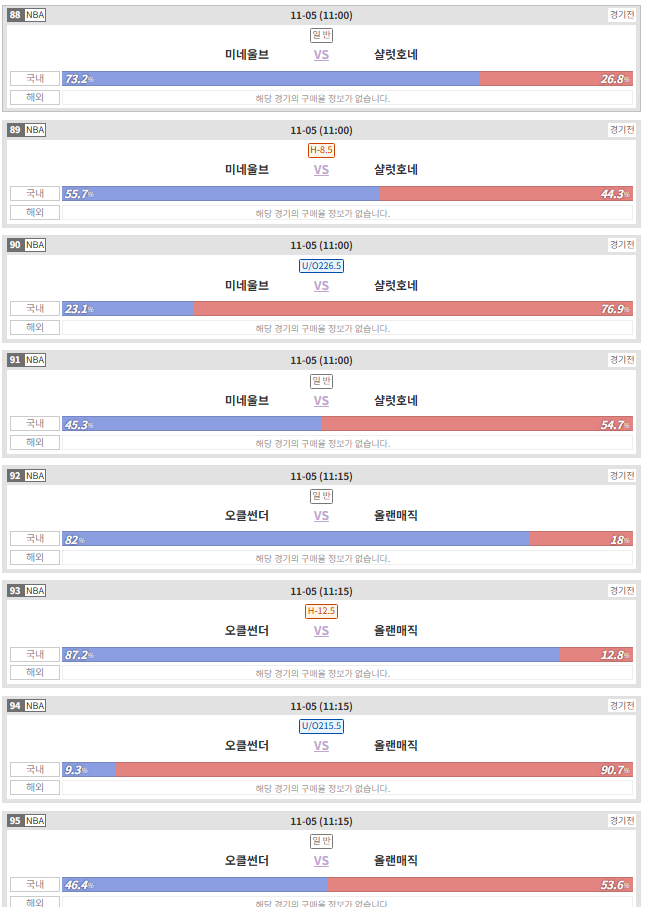Click the 경기전 status of game 91
Screen dimensions: 647x907
pos(622,360)
